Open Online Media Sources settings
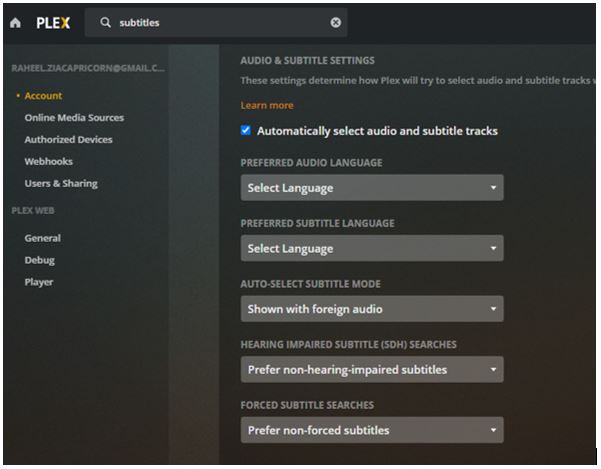Screen dimensions: 601x469 pyautogui.click(x=74, y=118)
